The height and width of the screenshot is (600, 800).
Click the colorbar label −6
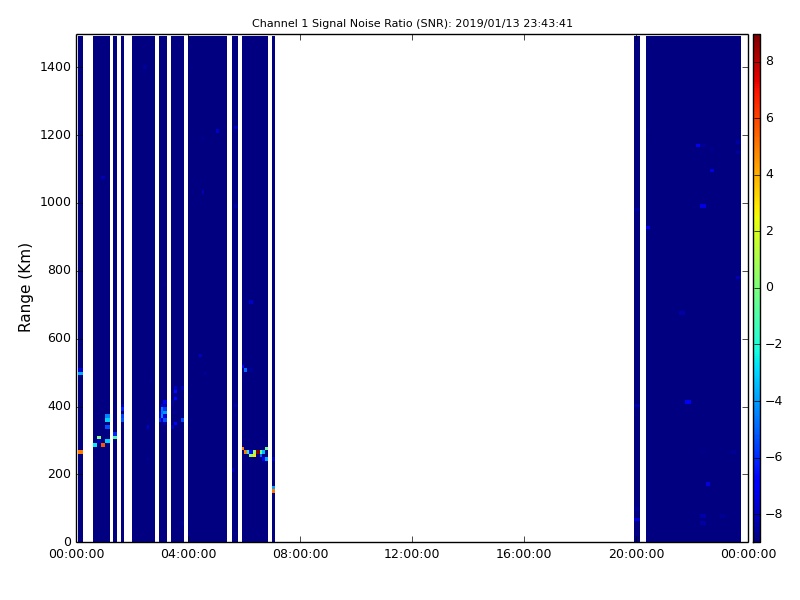774,457
